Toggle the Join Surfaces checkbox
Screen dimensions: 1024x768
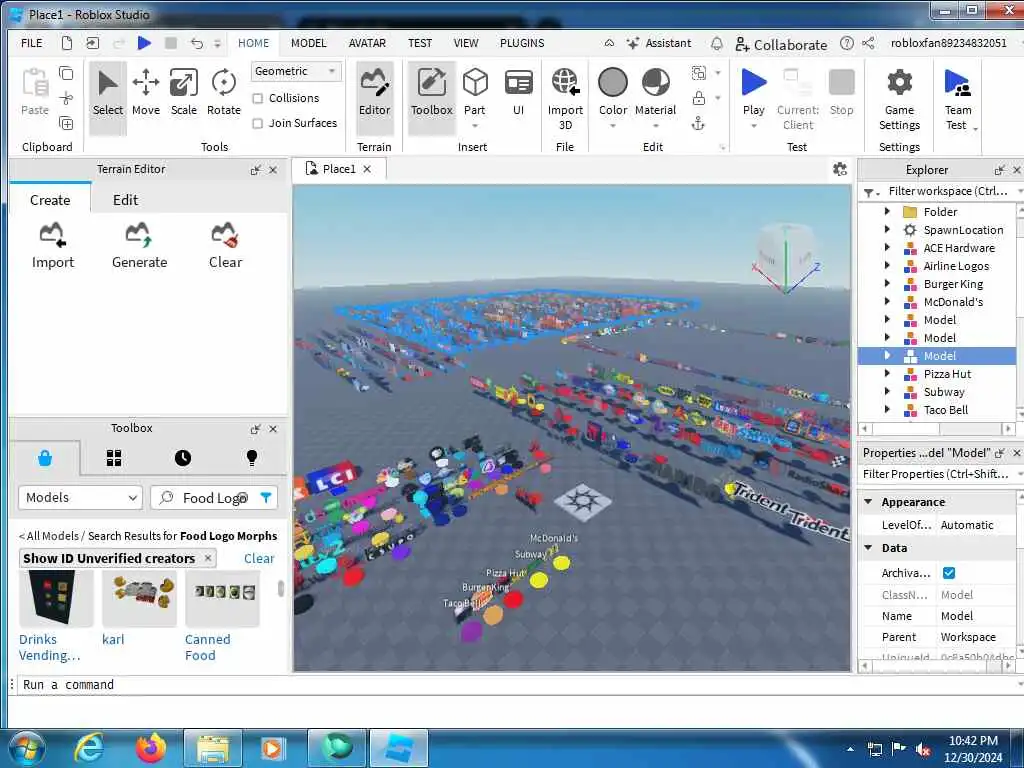pos(258,123)
